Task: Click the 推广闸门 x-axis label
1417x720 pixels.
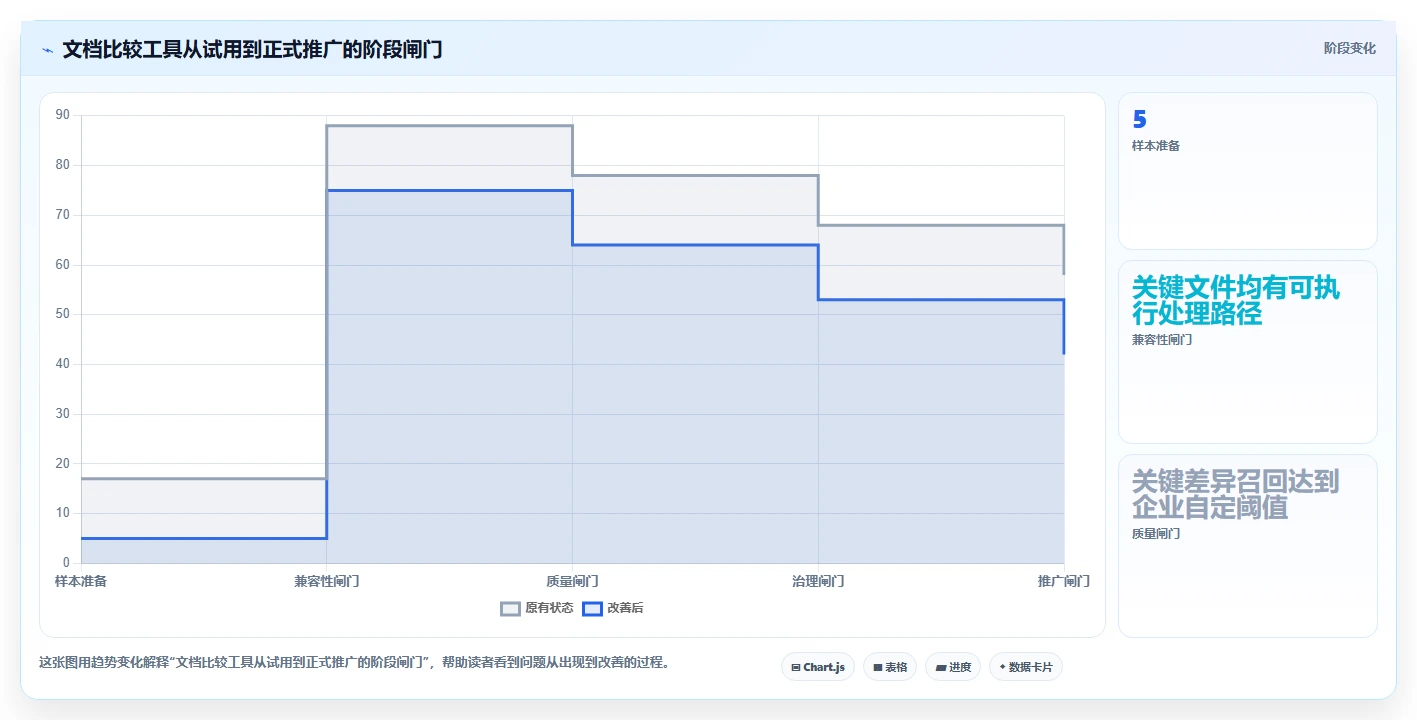Action: coord(1064,581)
